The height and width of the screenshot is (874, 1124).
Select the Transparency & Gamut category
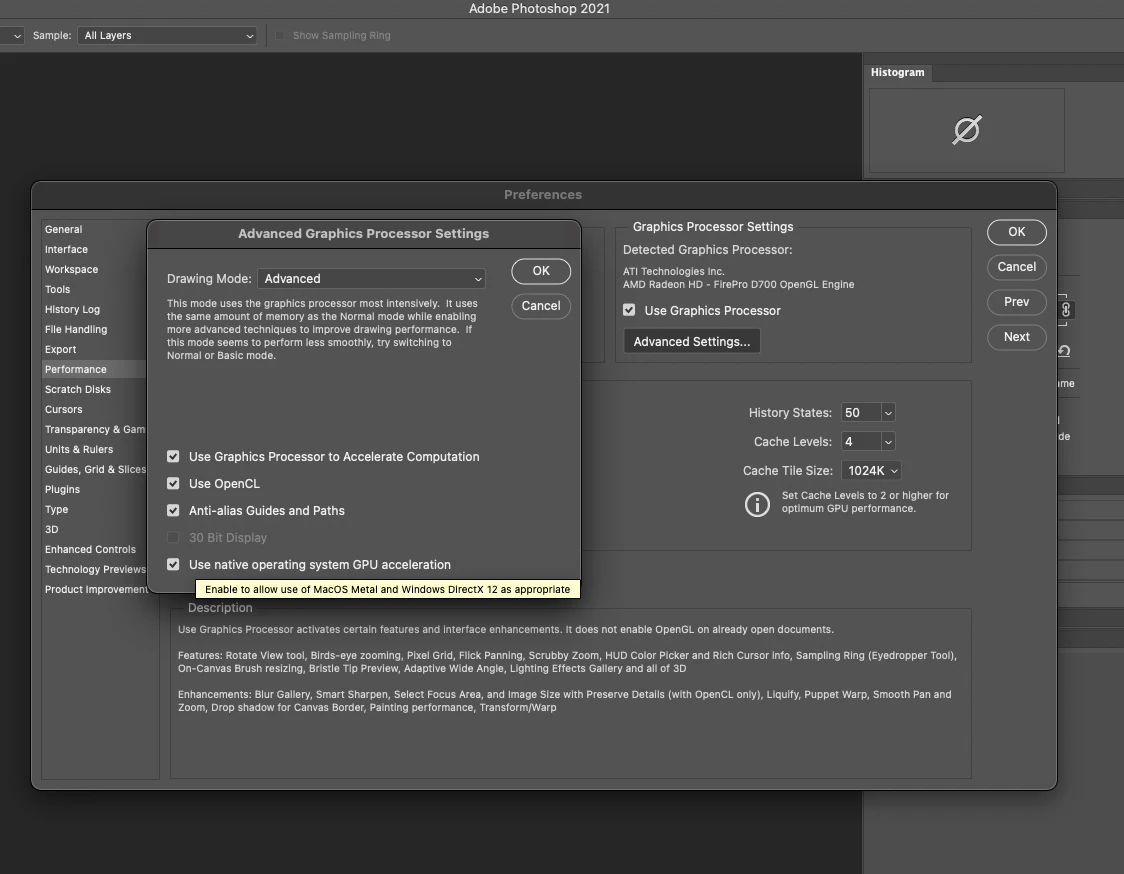[x=95, y=429]
